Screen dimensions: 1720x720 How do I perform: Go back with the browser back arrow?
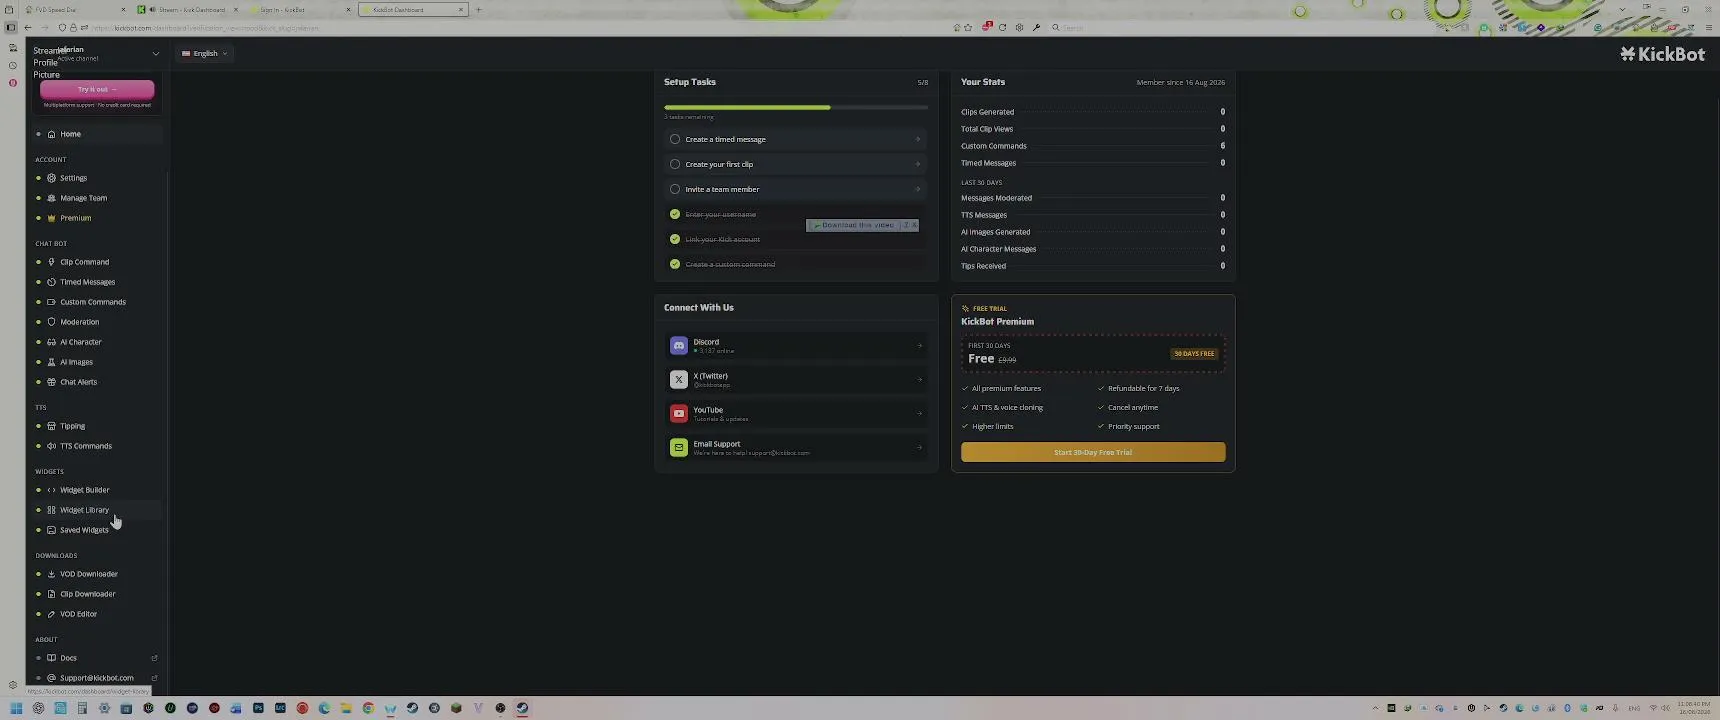click(27, 28)
